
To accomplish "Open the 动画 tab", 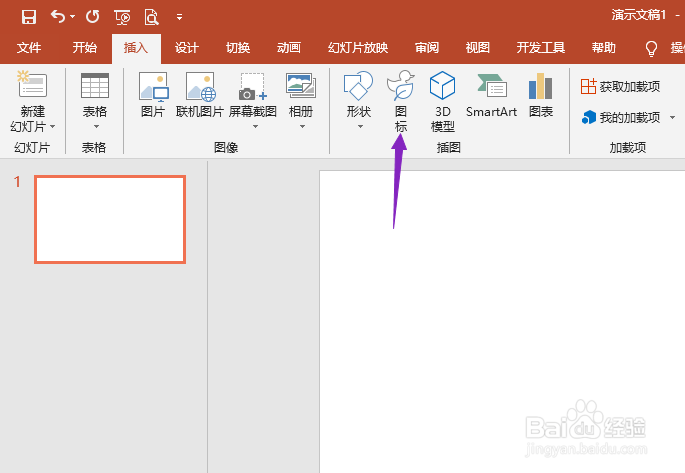I will 289,47.
